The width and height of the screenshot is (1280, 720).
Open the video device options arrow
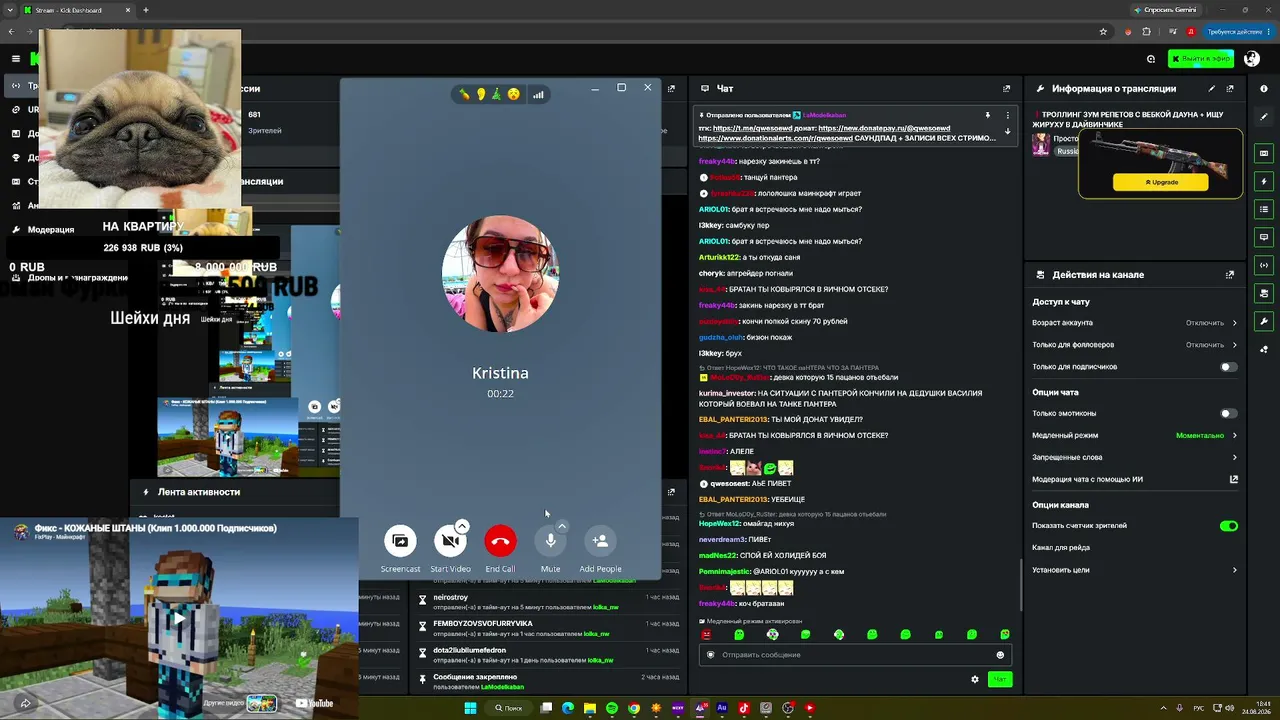pos(462,526)
